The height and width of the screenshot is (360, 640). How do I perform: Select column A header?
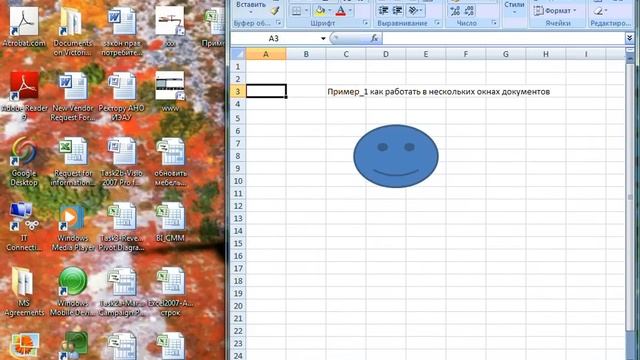[x=266, y=54]
